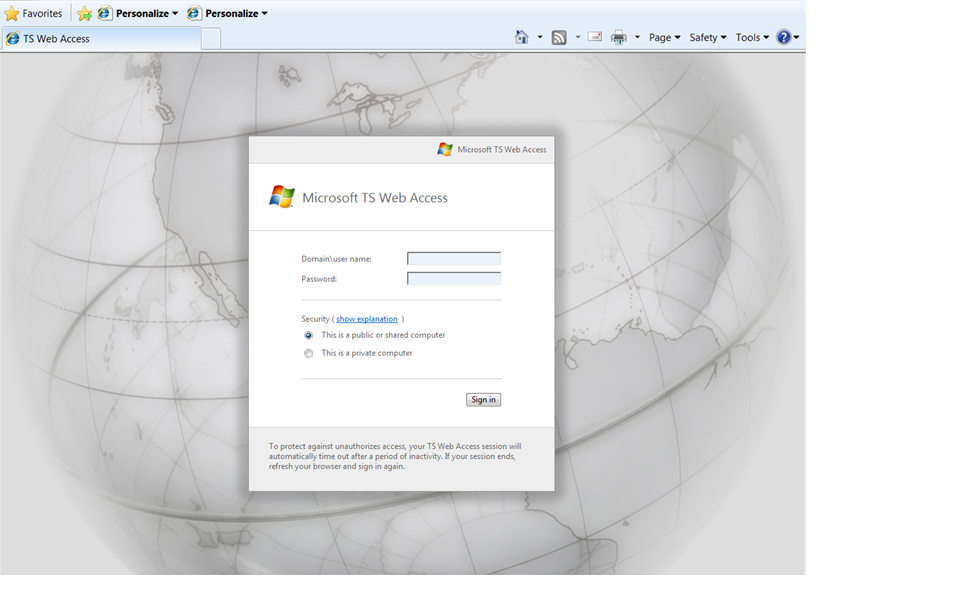Click the Favorites star icon

[x=12, y=14]
